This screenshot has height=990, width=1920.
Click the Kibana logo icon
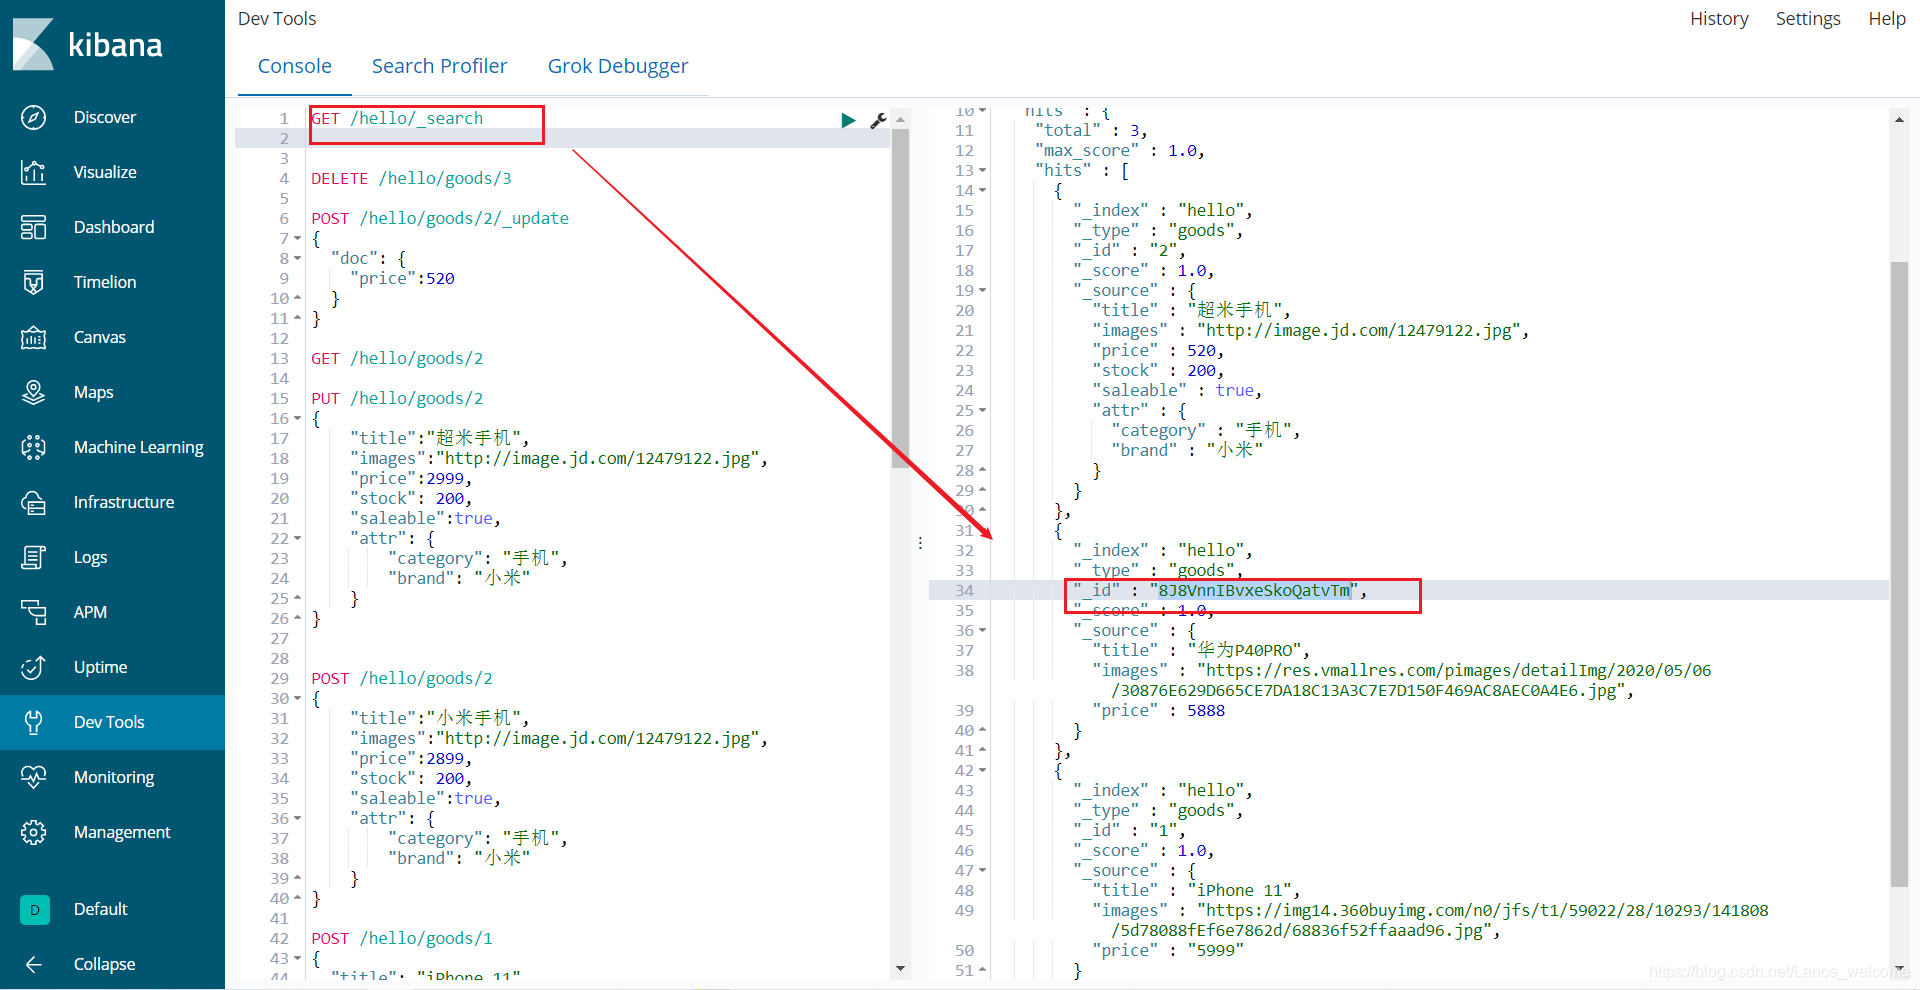pyautogui.click(x=33, y=45)
